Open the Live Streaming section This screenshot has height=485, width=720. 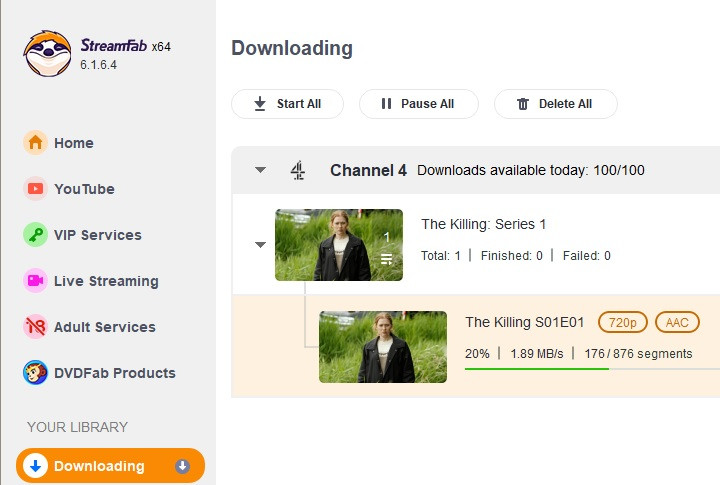(x=106, y=281)
